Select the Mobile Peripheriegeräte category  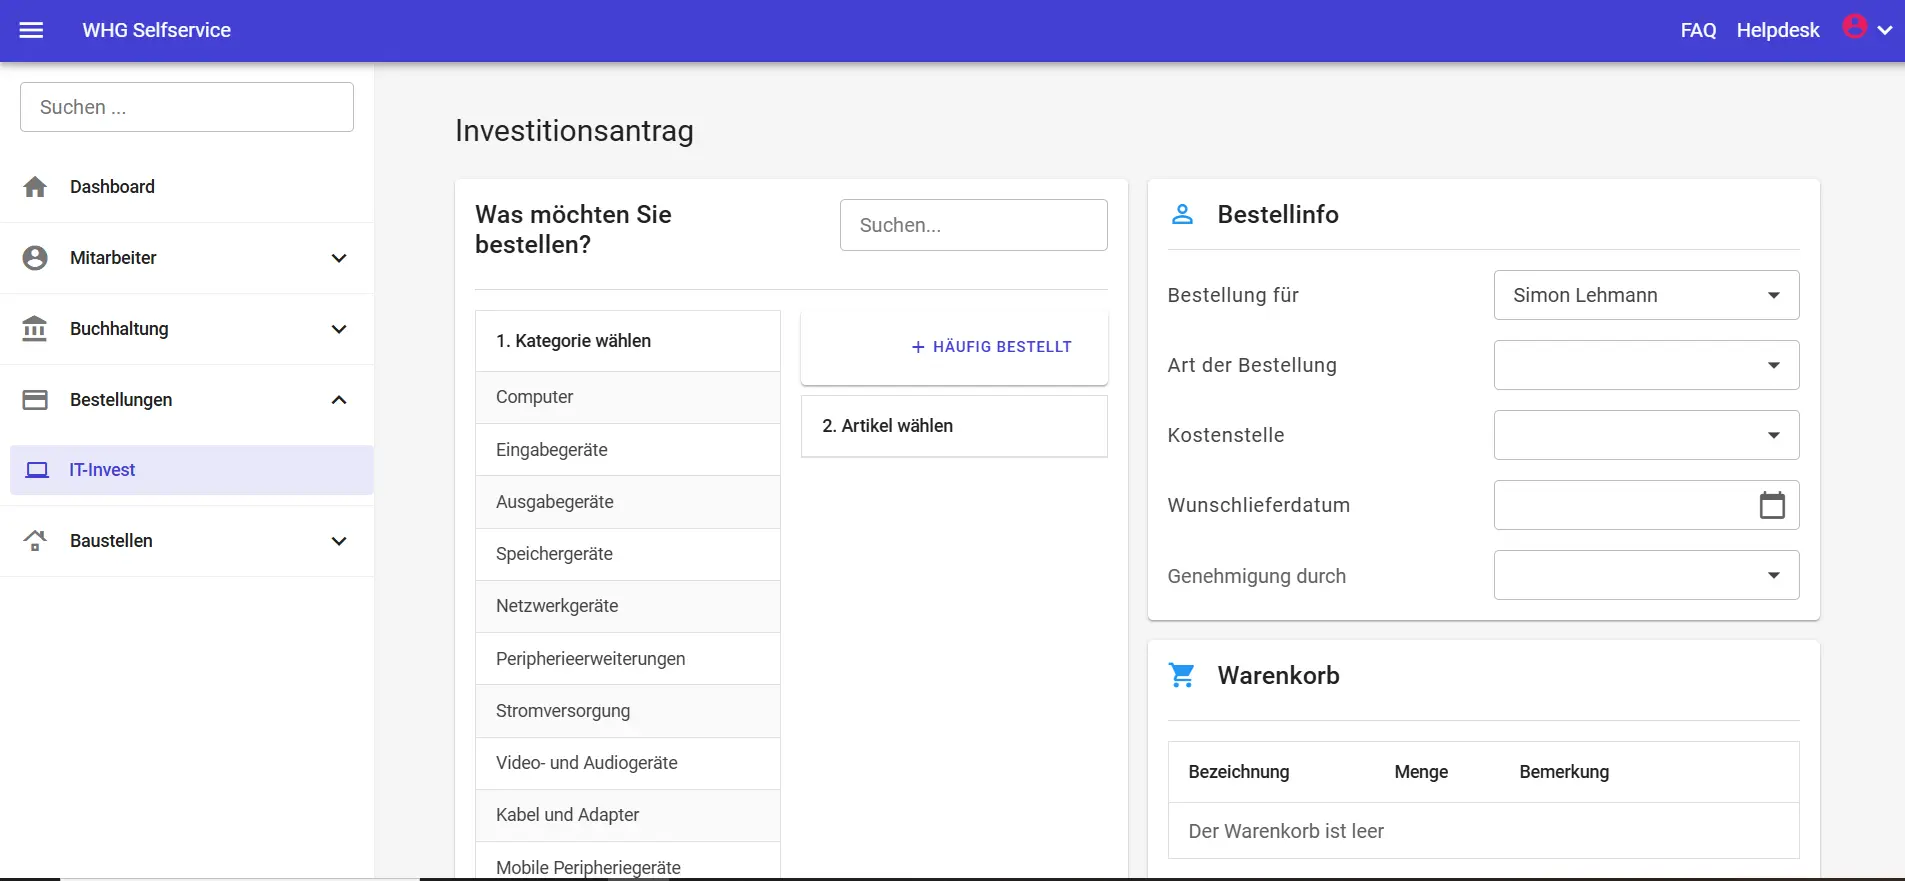(x=628, y=862)
